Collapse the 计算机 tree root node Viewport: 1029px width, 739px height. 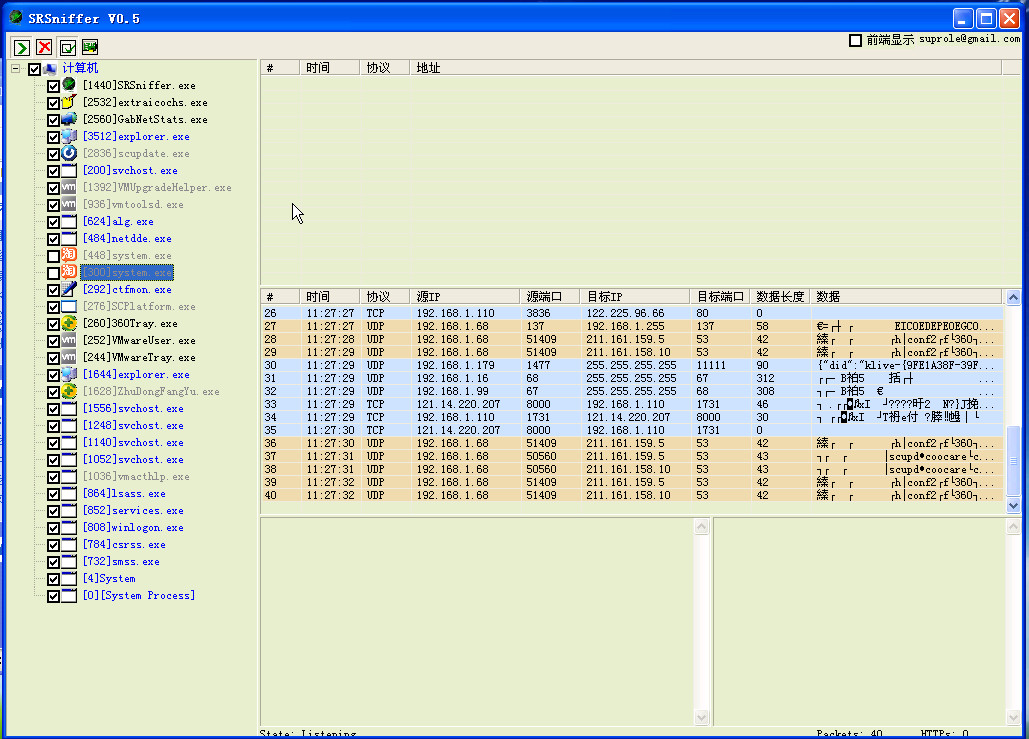pyautogui.click(x=15, y=69)
